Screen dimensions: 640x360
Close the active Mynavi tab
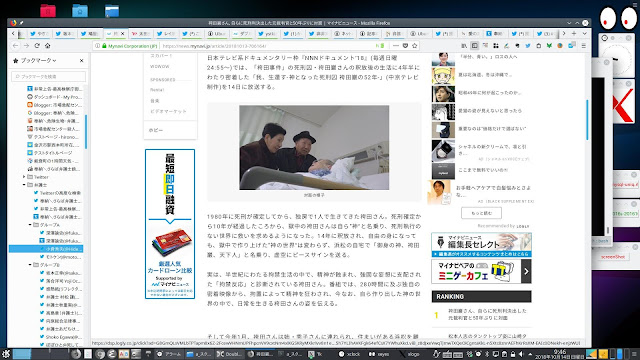tap(122, 33)
